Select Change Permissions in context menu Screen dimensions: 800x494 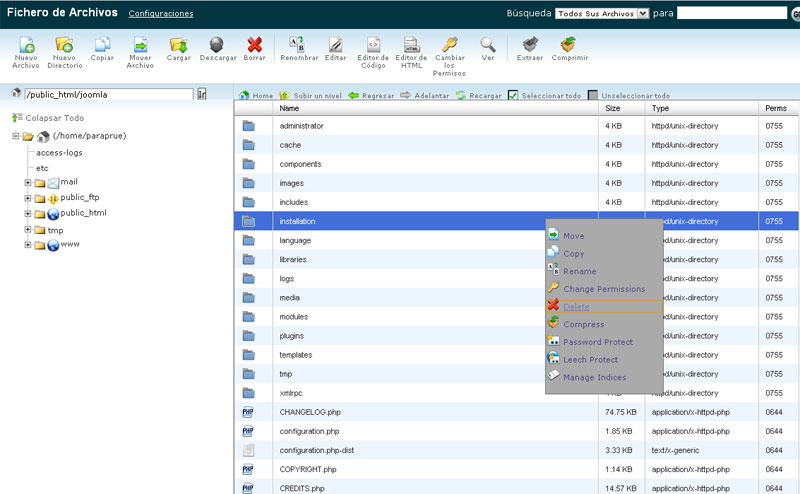point(603,289)
